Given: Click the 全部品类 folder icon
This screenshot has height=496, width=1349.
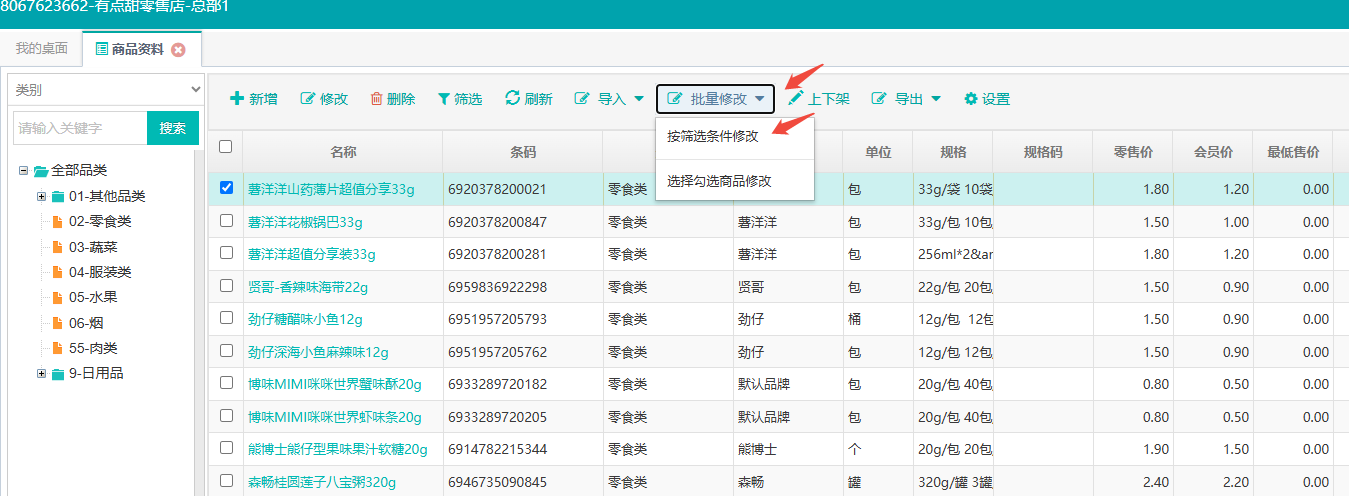Looking at the screenshot, I should pyautogui.click(x=40, y=171).
